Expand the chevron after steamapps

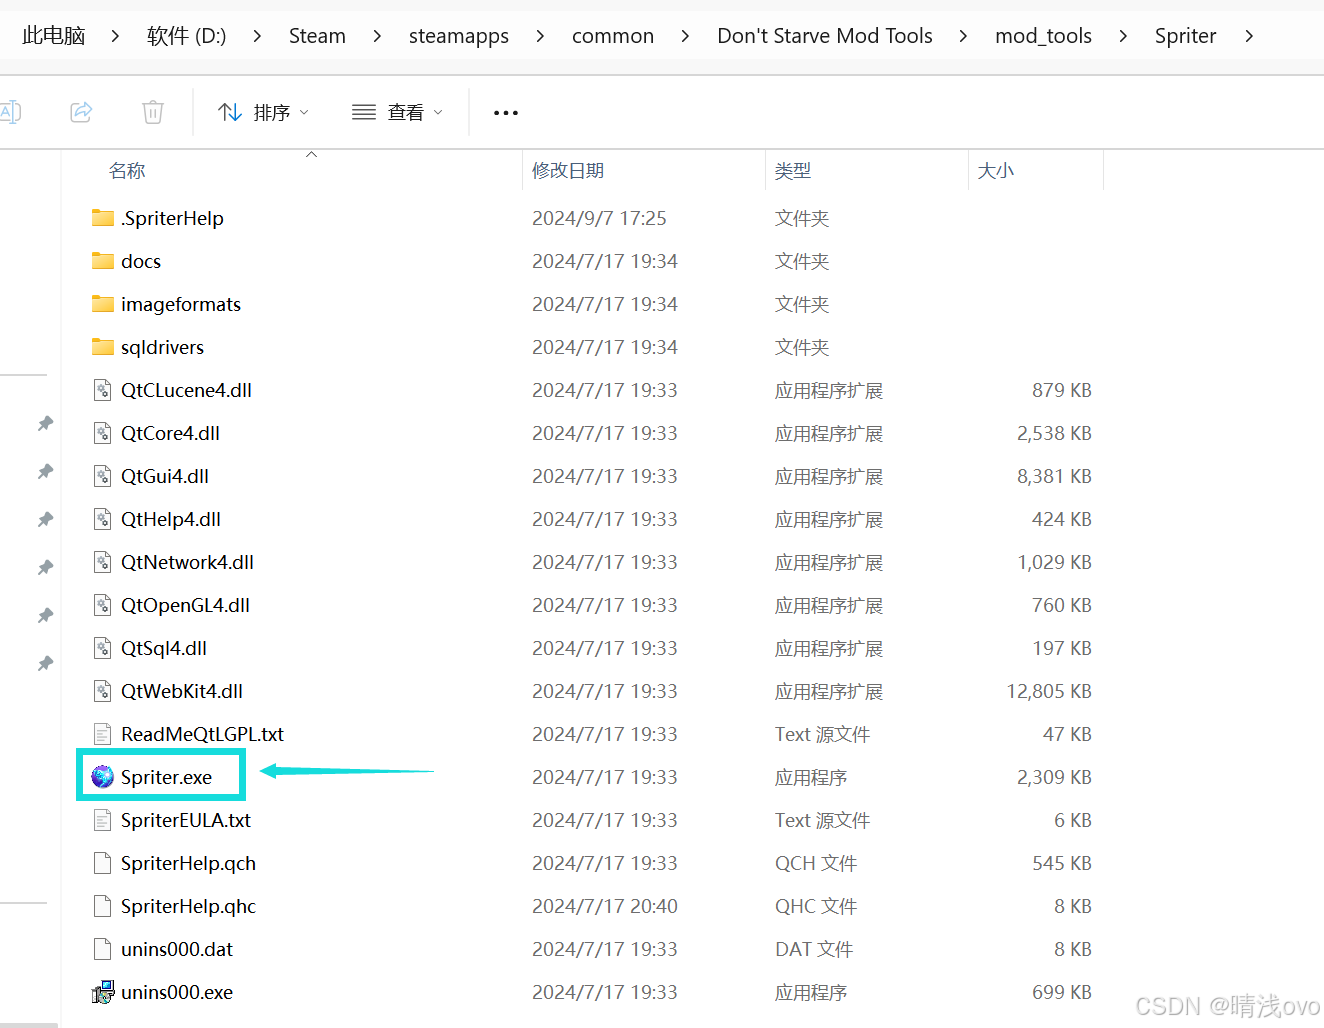(540, 36)
